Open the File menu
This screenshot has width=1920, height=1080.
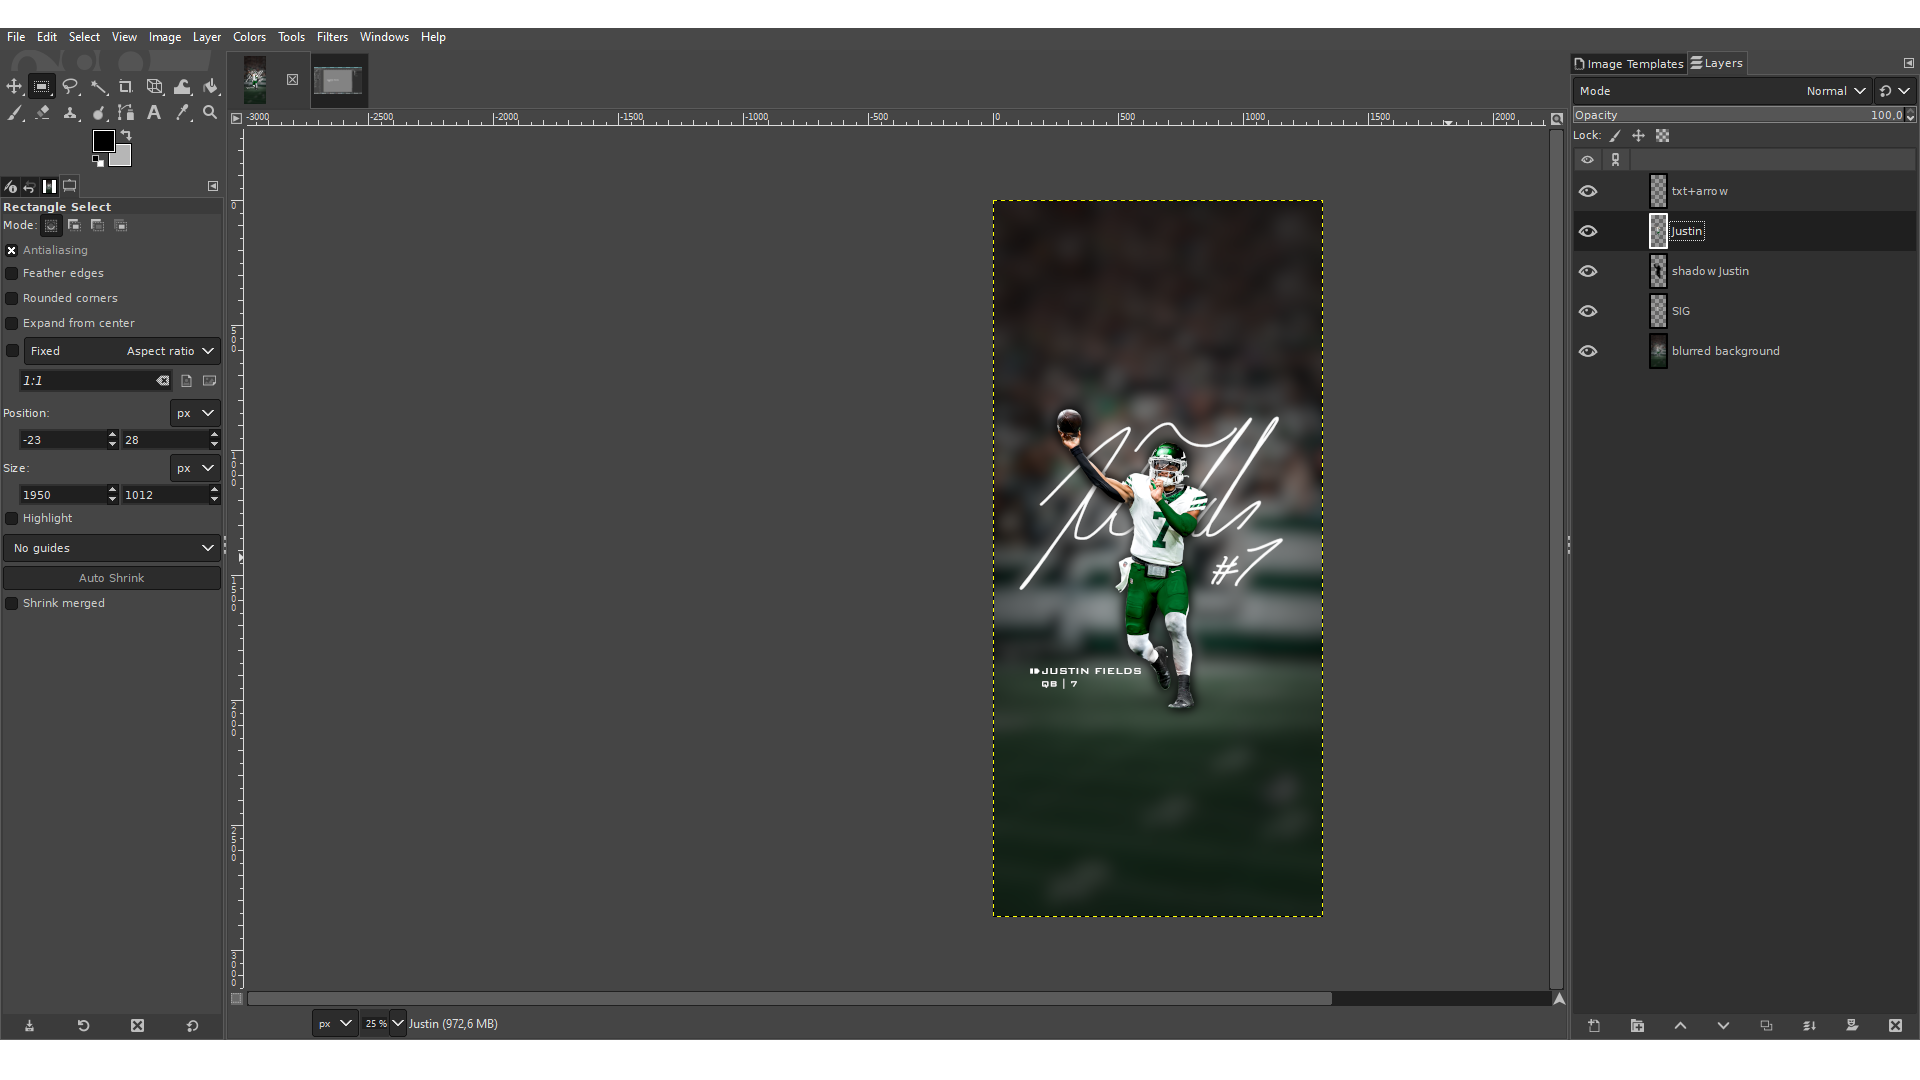[x=16, y=37]
